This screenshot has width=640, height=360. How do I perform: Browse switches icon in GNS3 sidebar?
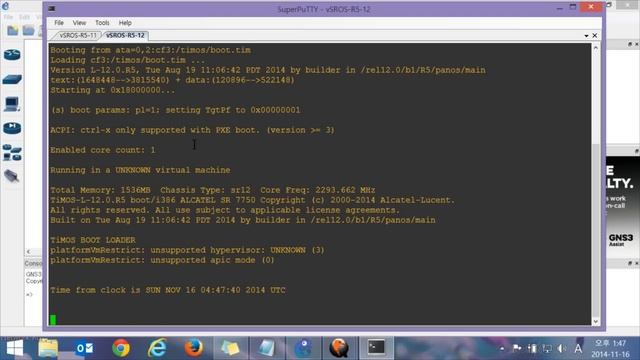pos(12,79)
